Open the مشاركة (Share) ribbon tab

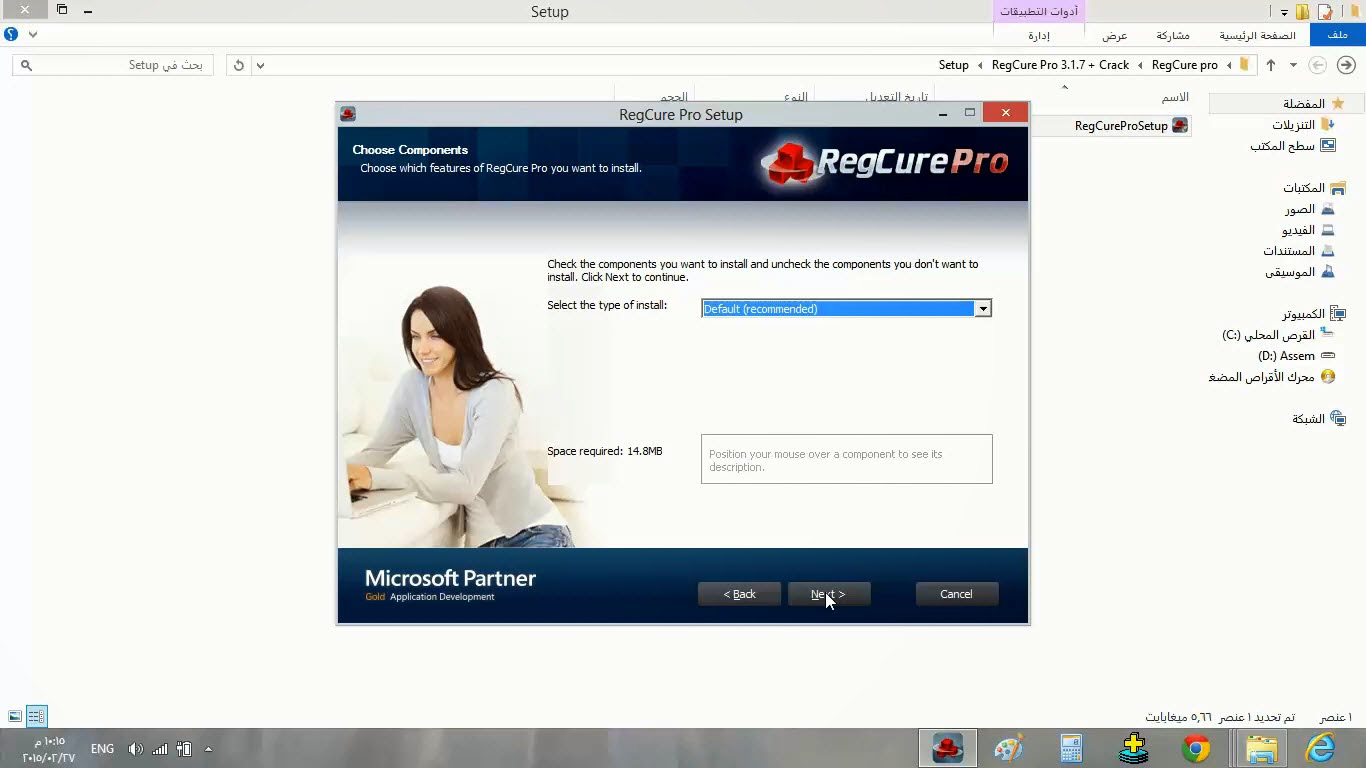[x=1173, y=35]
